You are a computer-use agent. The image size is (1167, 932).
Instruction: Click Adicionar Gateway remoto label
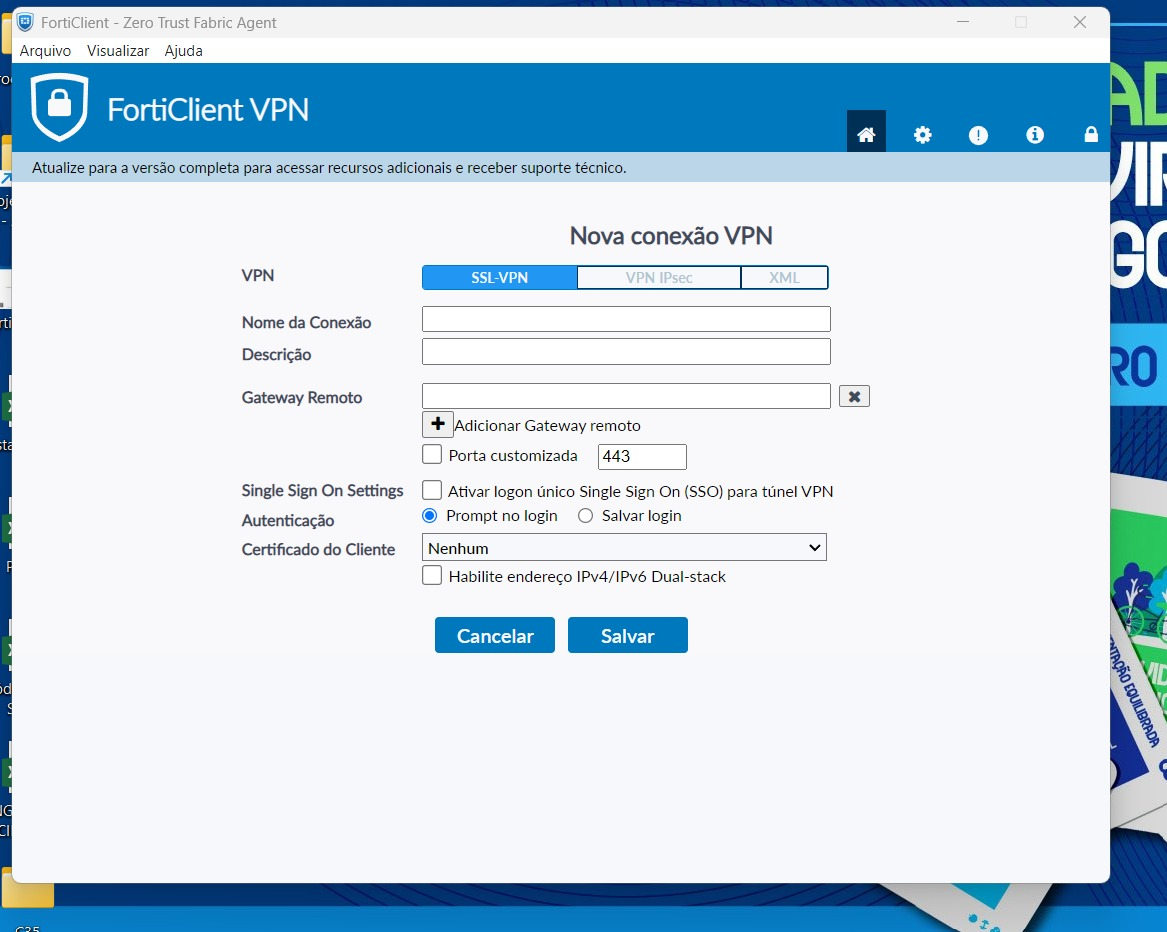(547, 426)
